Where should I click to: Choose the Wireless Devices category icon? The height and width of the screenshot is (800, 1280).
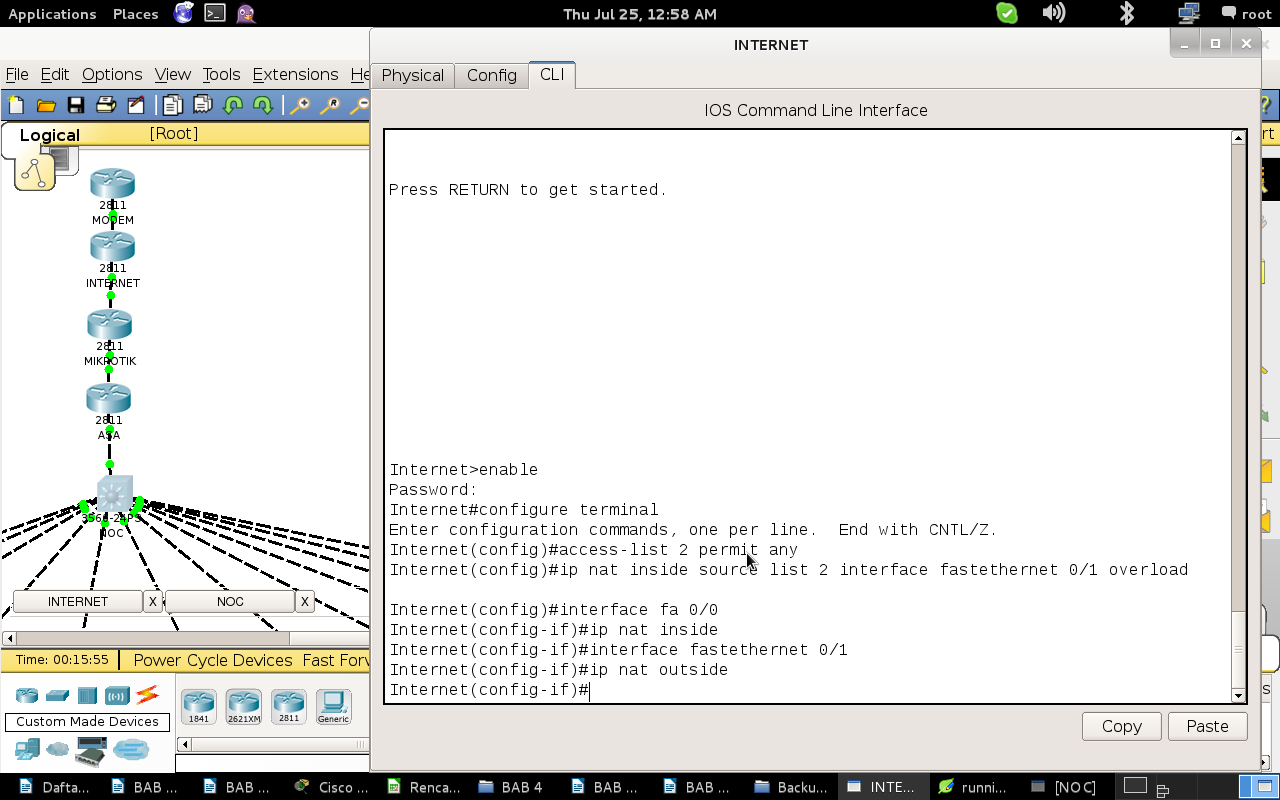click(x=117, y=695)
